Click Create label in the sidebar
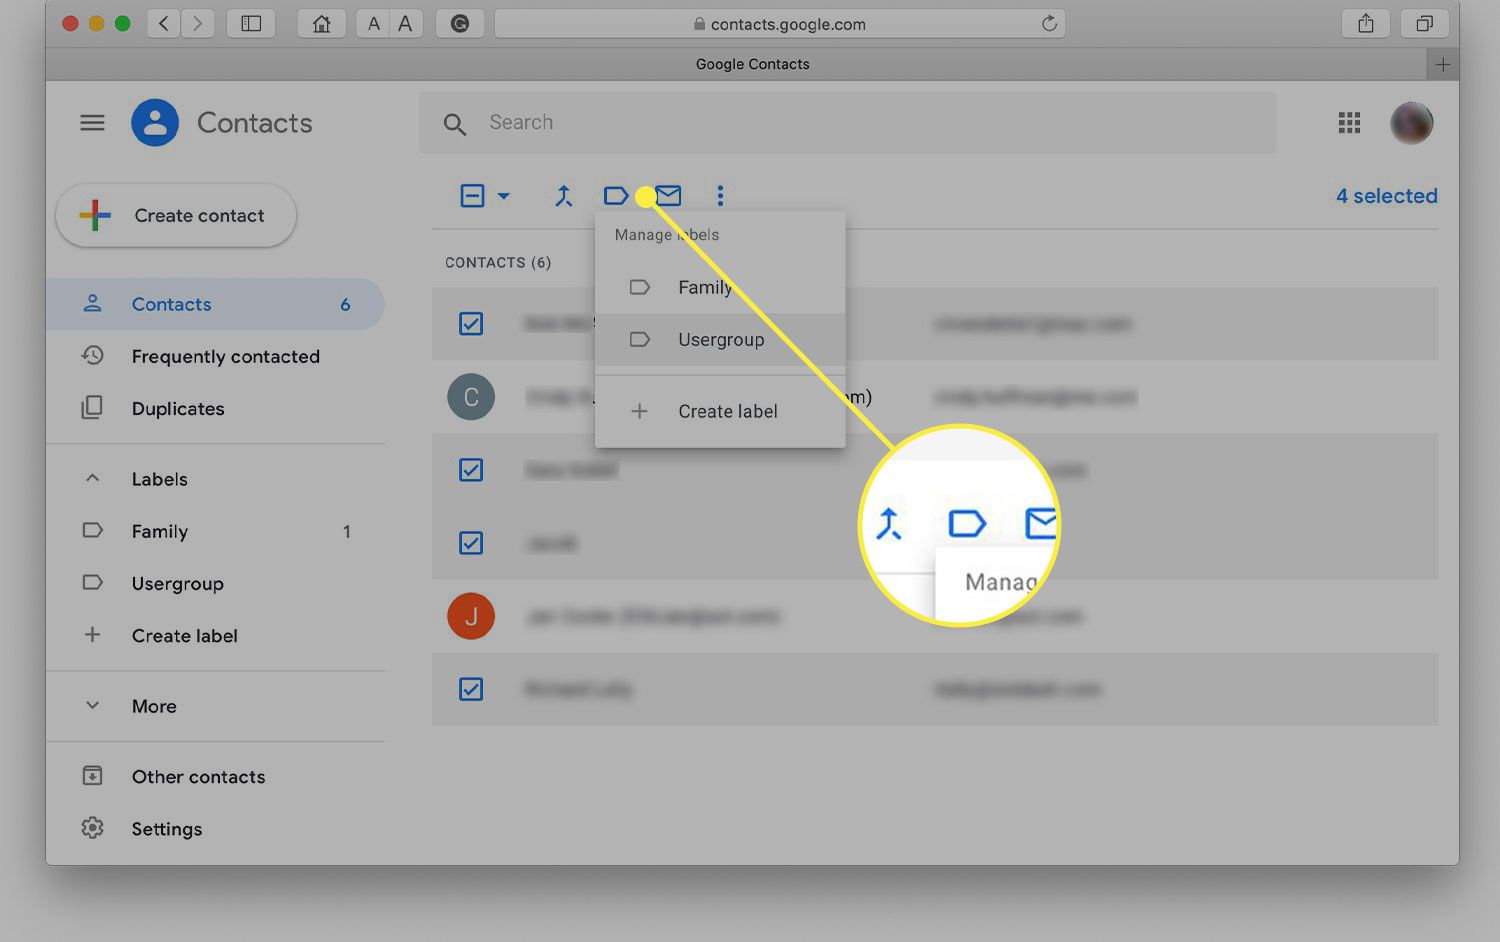This screenshot has width=1500, height=942. 215,635
